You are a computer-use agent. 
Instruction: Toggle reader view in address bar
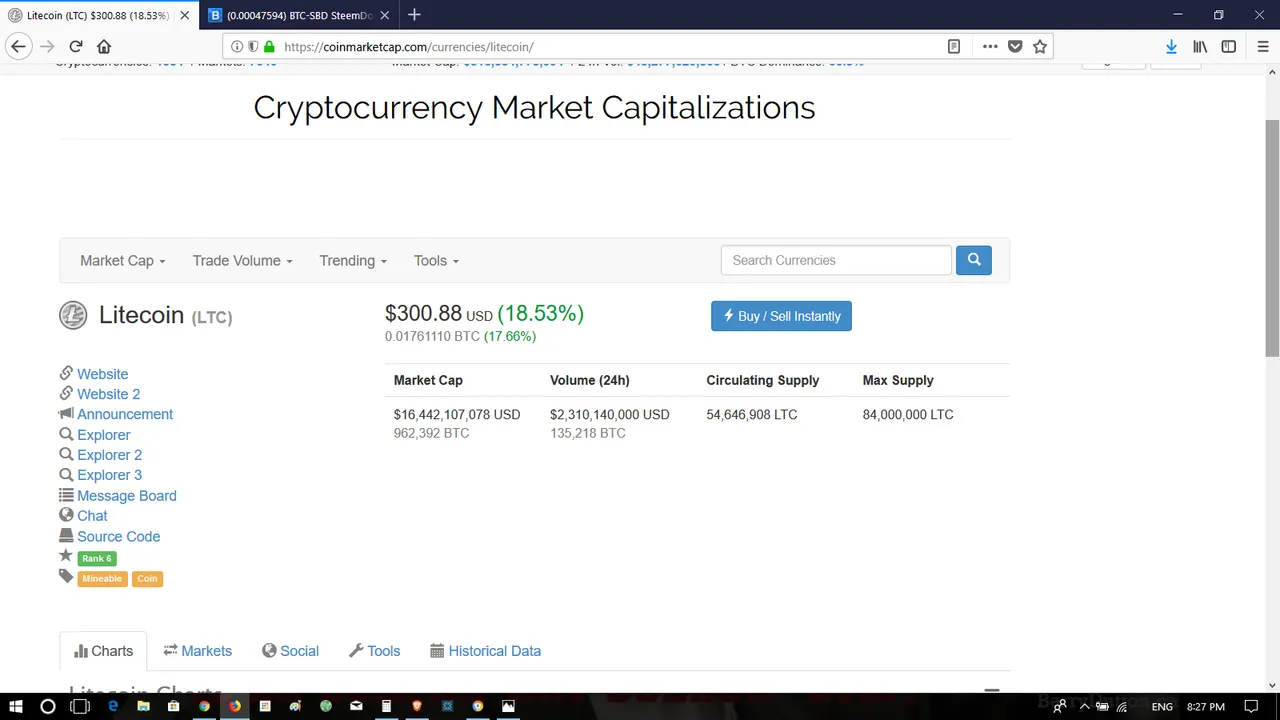[954, 46]
